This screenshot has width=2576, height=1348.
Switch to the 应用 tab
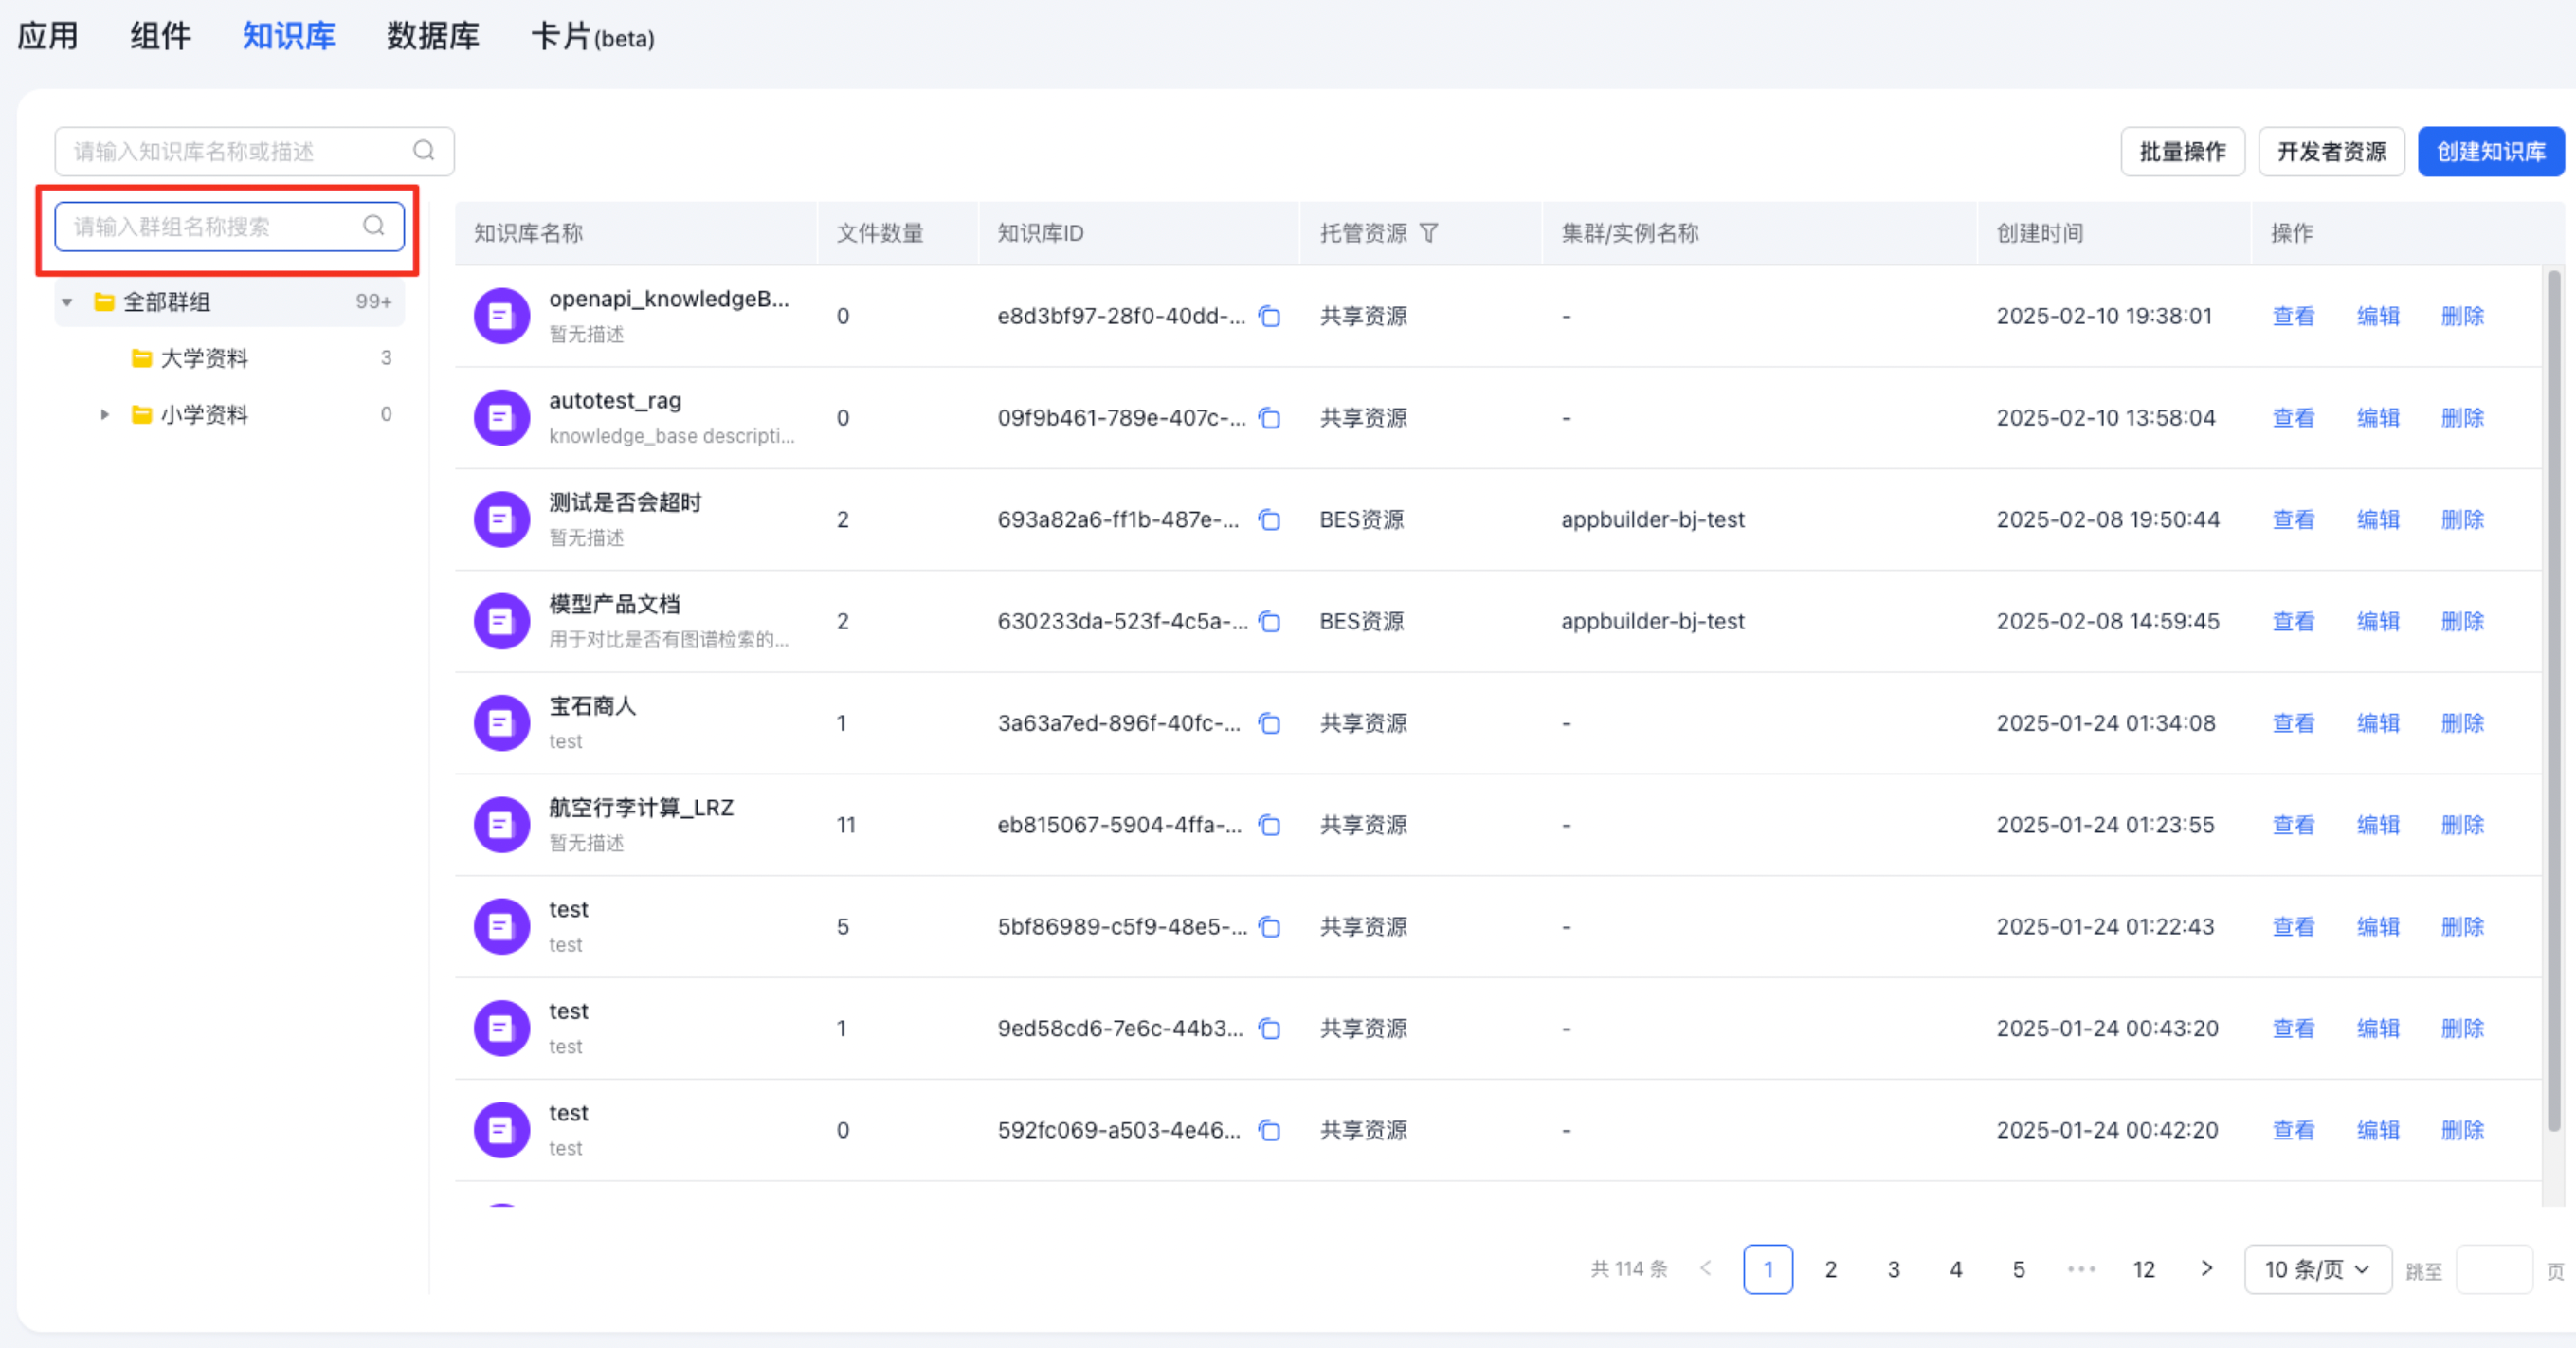[47, 36]
